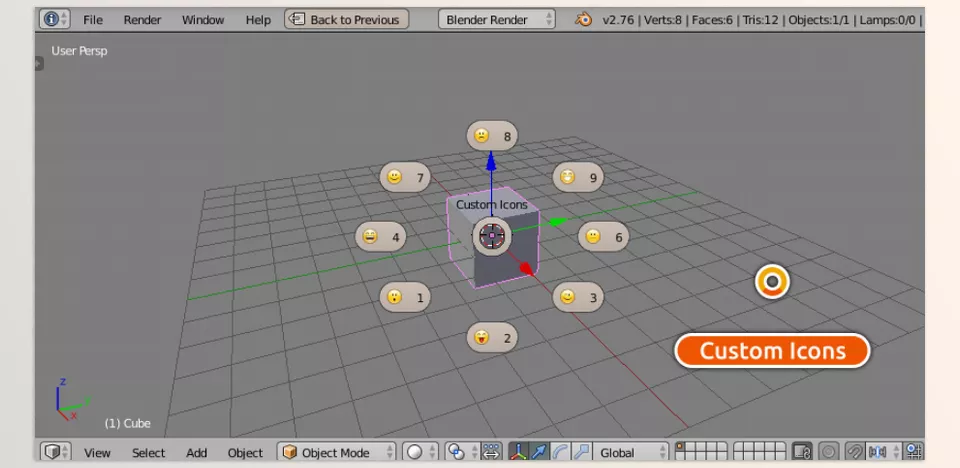Click the 3D cursor at the pie center

(x=492, y=235)
